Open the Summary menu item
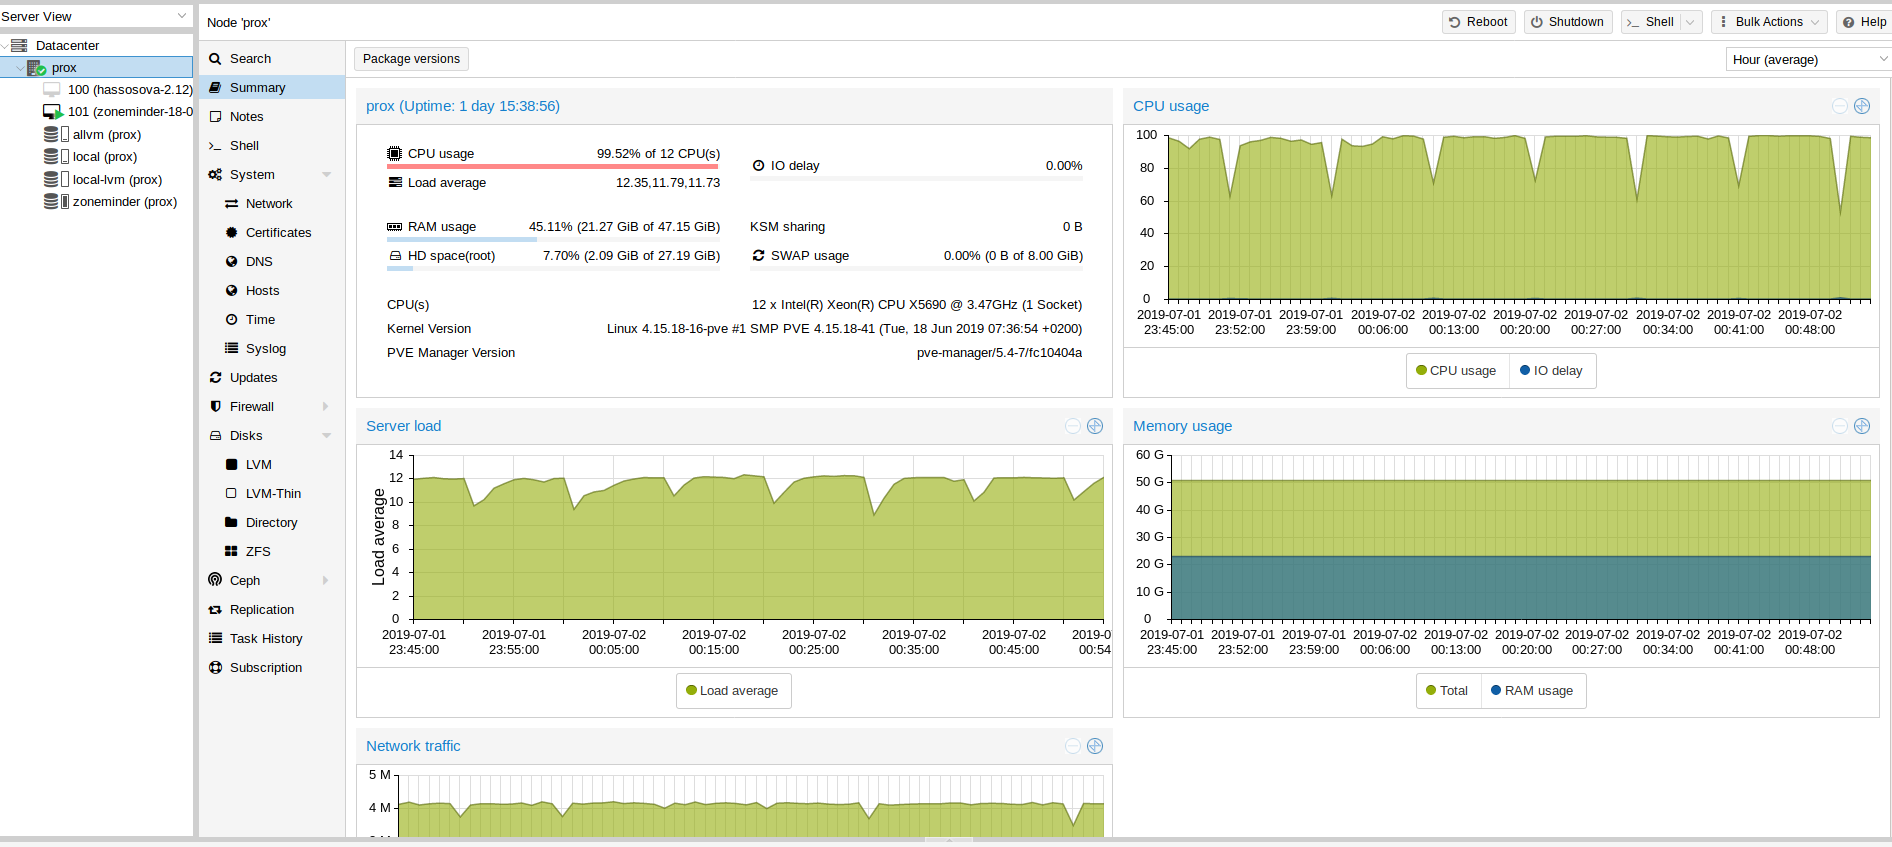Image resolution: width=1892 pixels, height=847 pixels. (272, 88)
